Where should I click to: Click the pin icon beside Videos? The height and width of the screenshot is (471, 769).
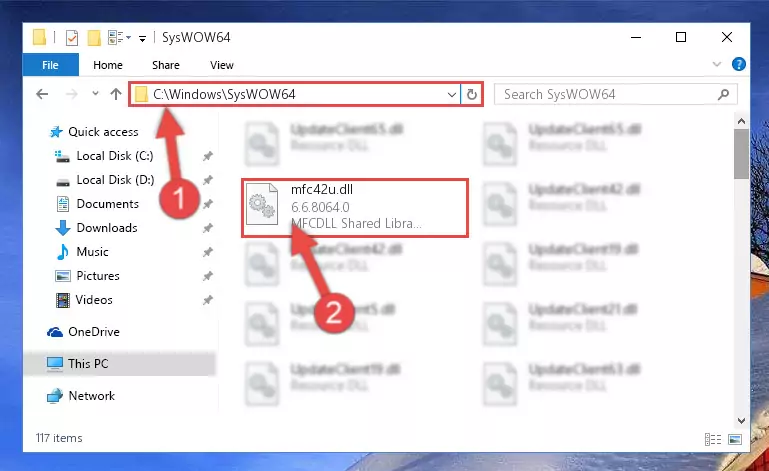(208, 300)
